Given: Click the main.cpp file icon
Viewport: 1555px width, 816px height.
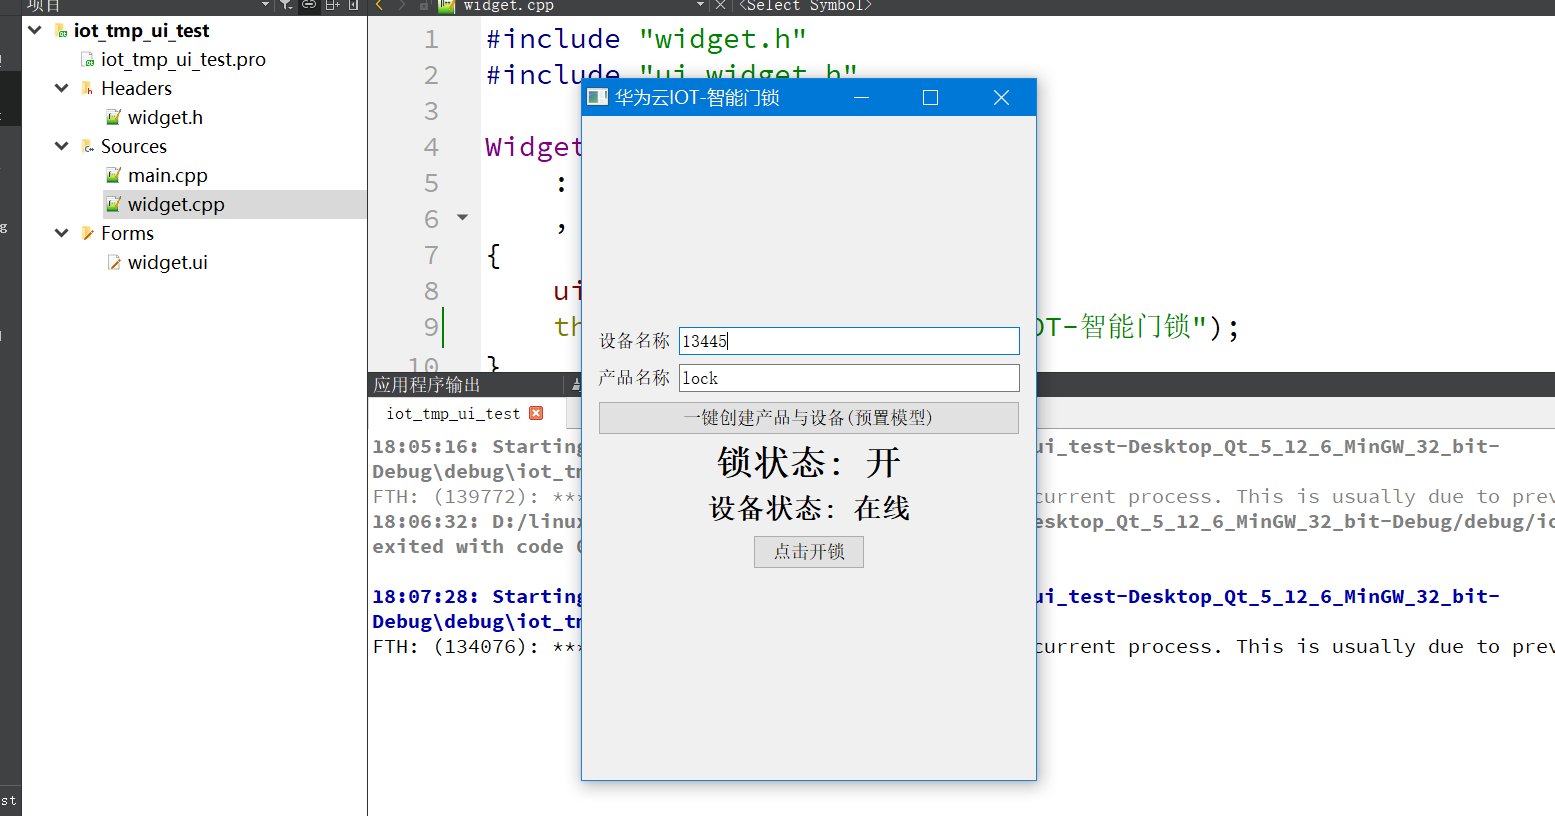Looking at the screenshot, I should click(x=114, y=175).
